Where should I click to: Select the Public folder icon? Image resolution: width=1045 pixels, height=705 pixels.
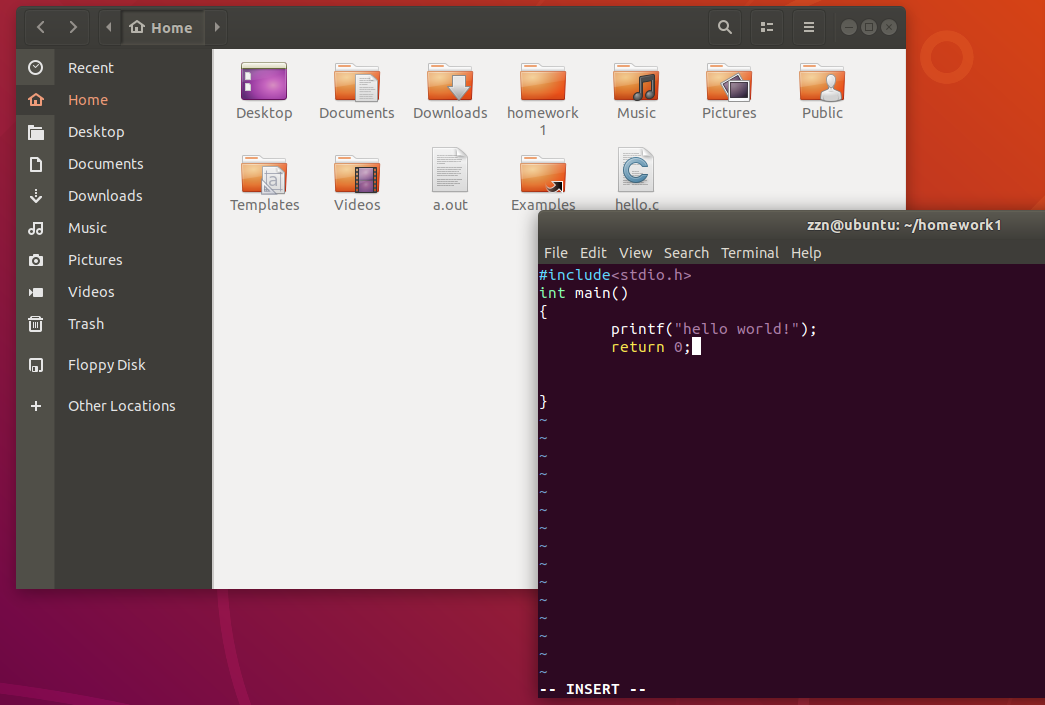(x=822, y=82)
